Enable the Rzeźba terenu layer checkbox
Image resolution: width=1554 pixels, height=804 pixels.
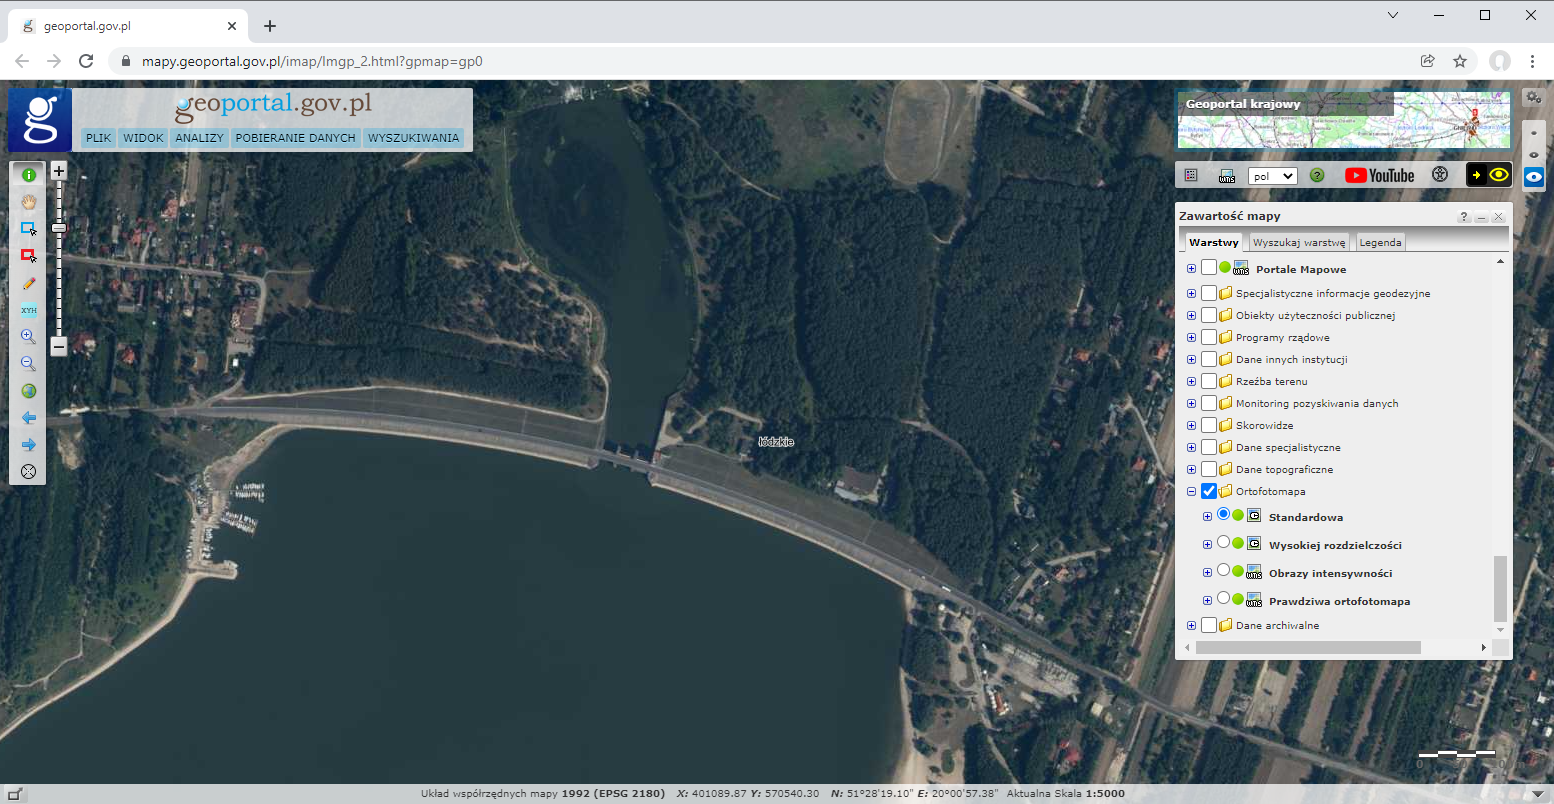pyautogui.click(x=1209, y=381)
